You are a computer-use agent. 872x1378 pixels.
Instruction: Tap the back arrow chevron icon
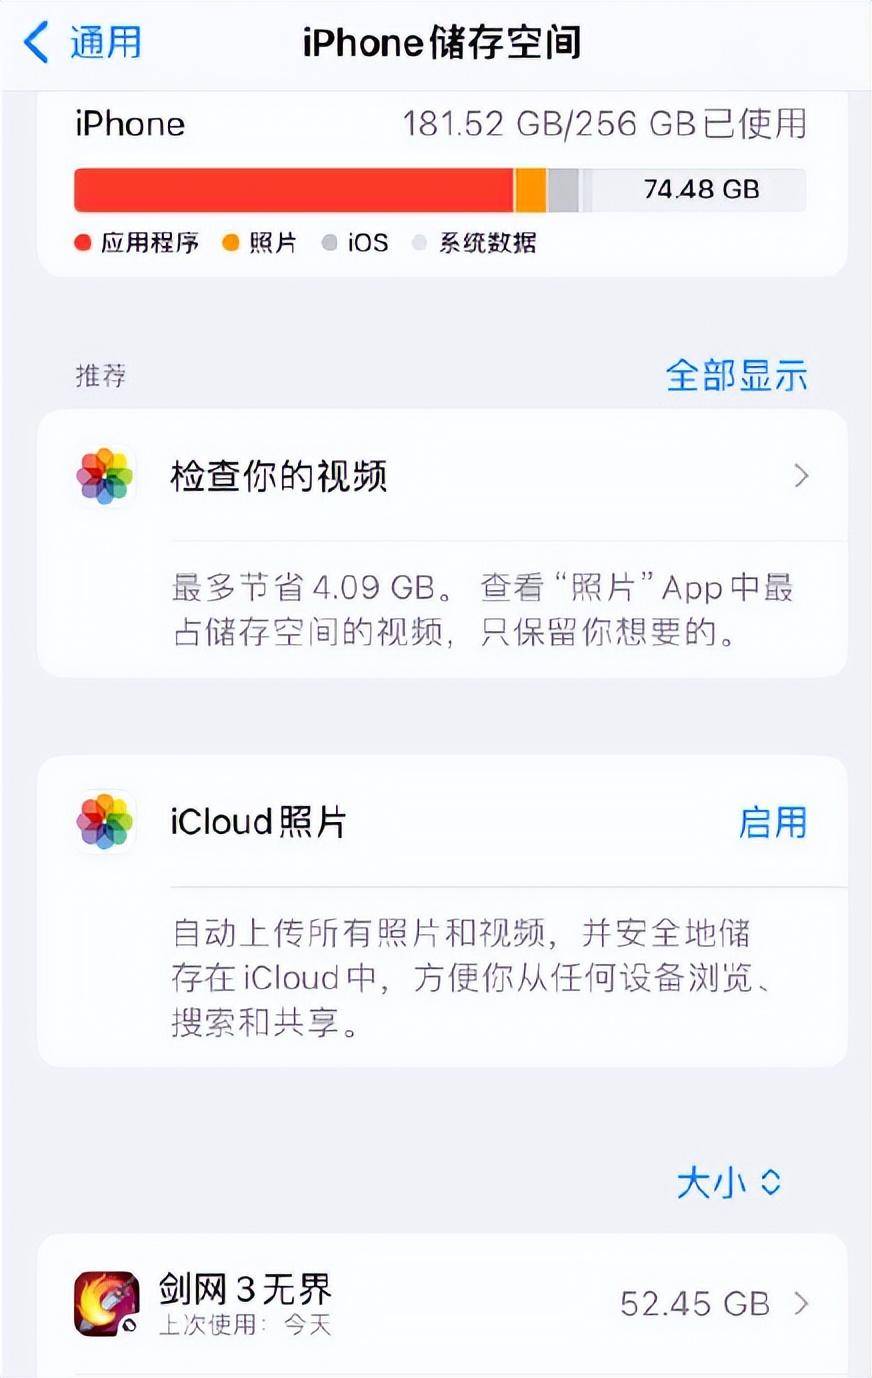point(36,43)
